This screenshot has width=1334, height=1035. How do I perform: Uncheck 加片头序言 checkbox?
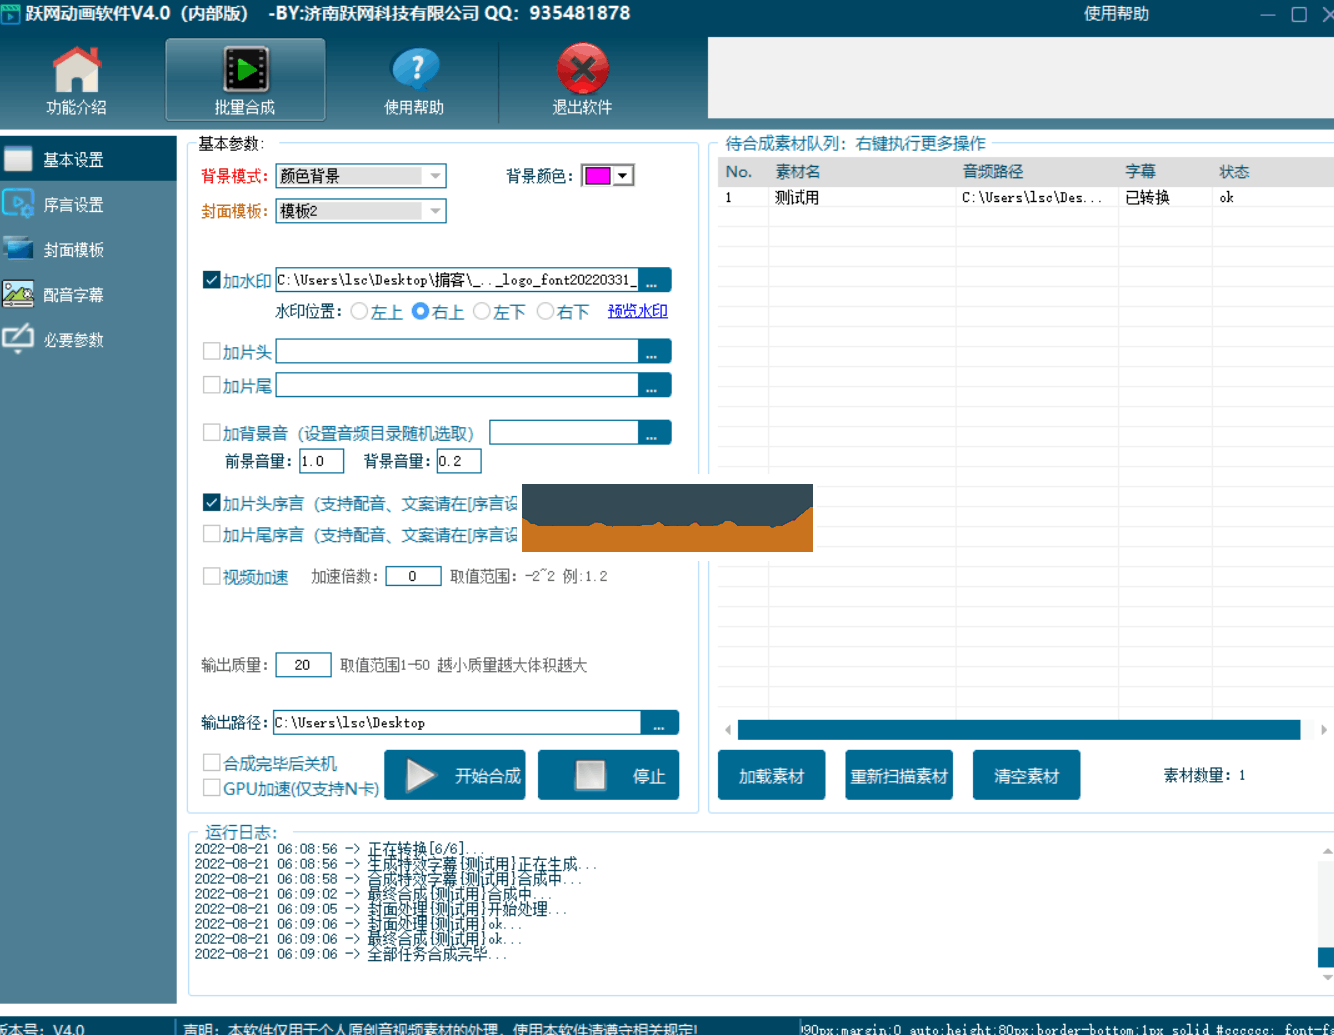click(x=211, y=502)
